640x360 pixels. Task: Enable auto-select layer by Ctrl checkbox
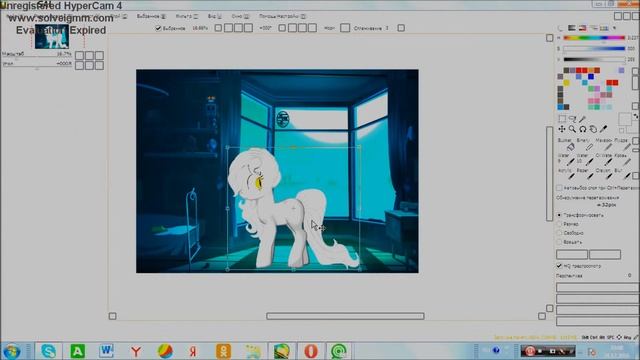[x=560, y=188]
